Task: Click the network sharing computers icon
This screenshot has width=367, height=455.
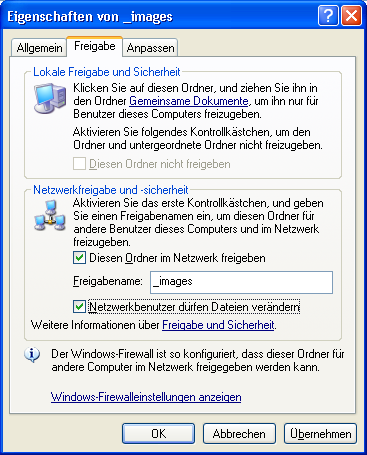Action: pyautogui.click(x=50, y=216)
